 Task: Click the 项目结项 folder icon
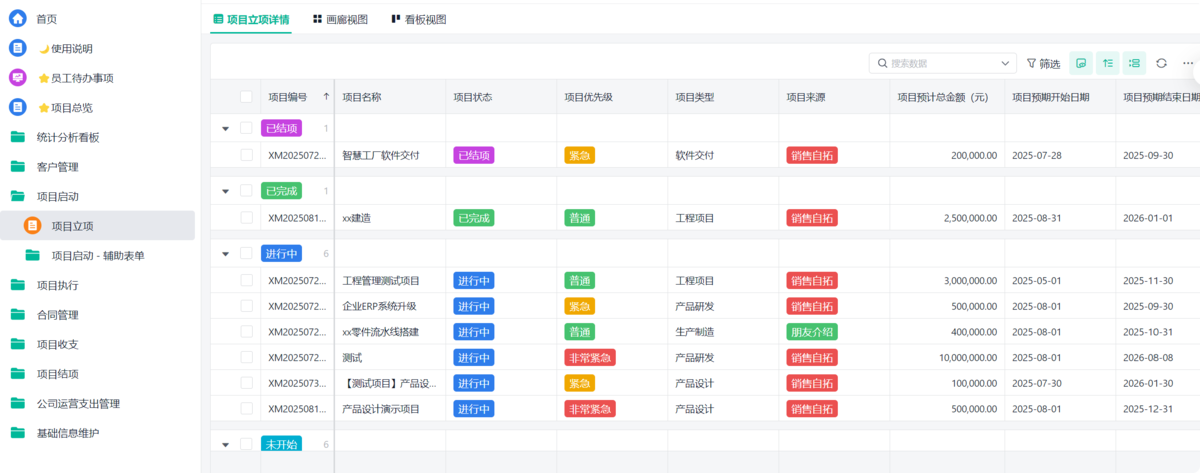point(17,374)
